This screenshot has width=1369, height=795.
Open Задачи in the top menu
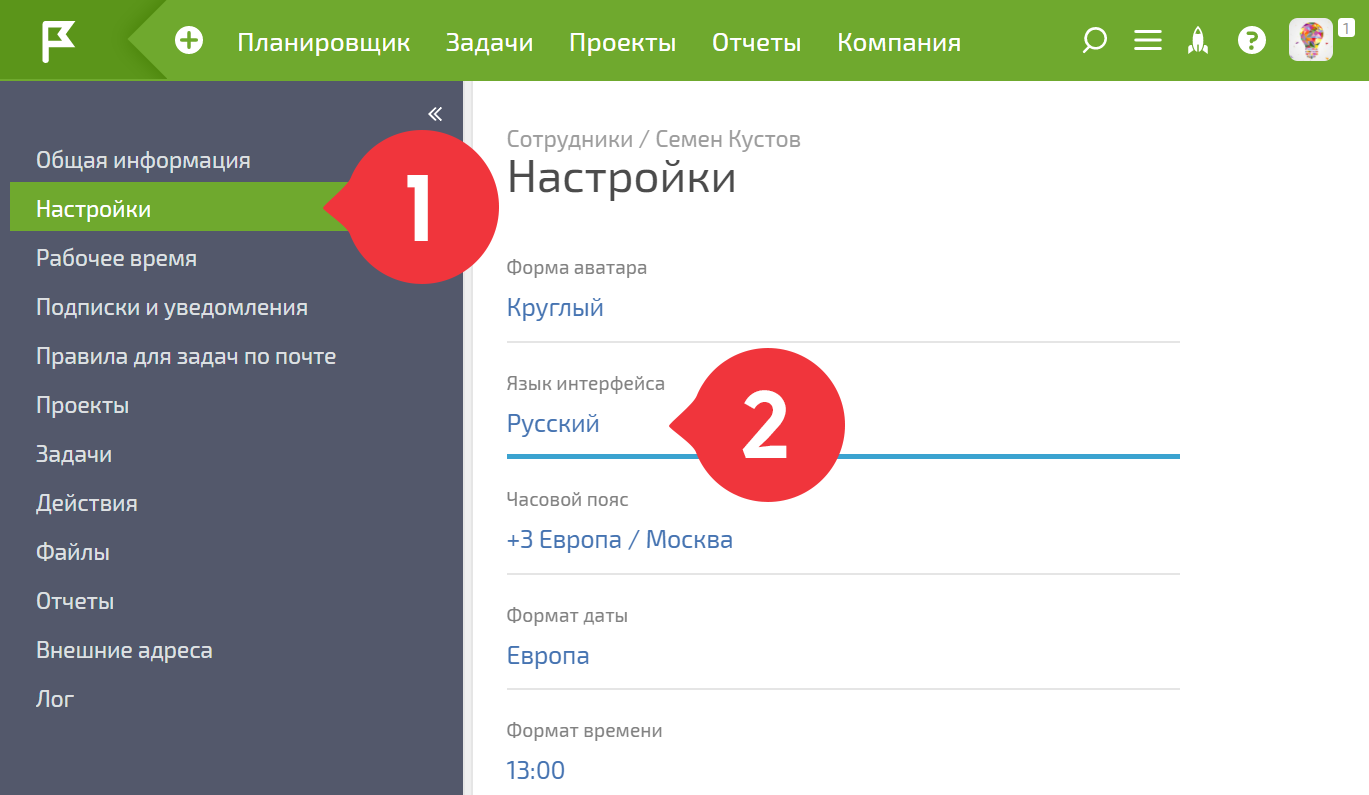tap(489, 42)
